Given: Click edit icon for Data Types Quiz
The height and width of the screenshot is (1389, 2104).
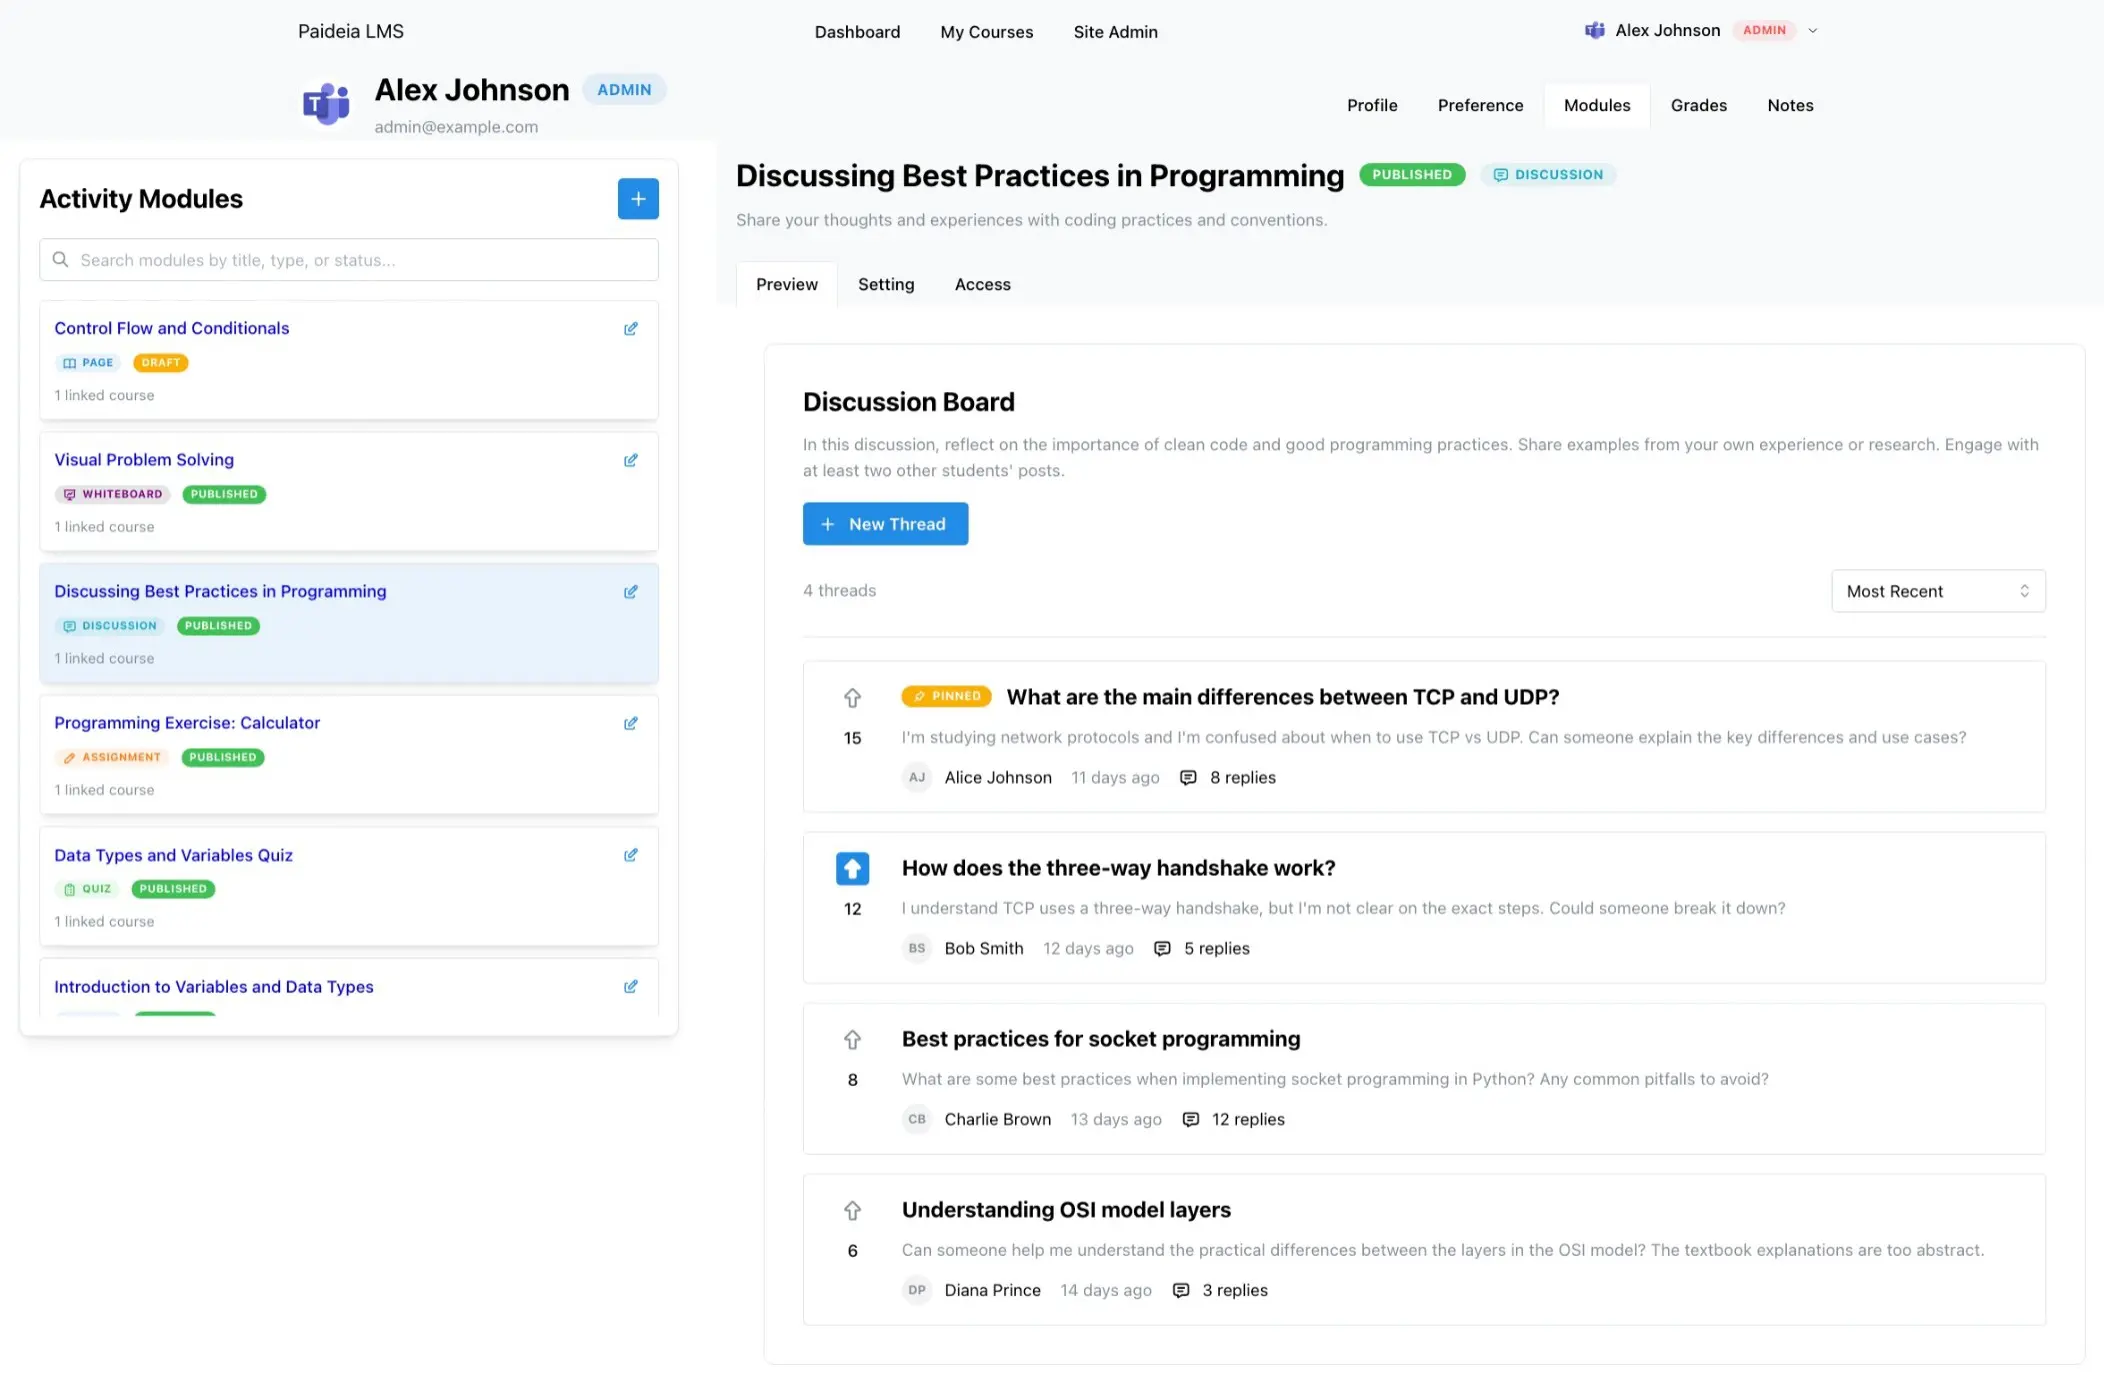Looking at the screenshot, I should coord(631,856).
